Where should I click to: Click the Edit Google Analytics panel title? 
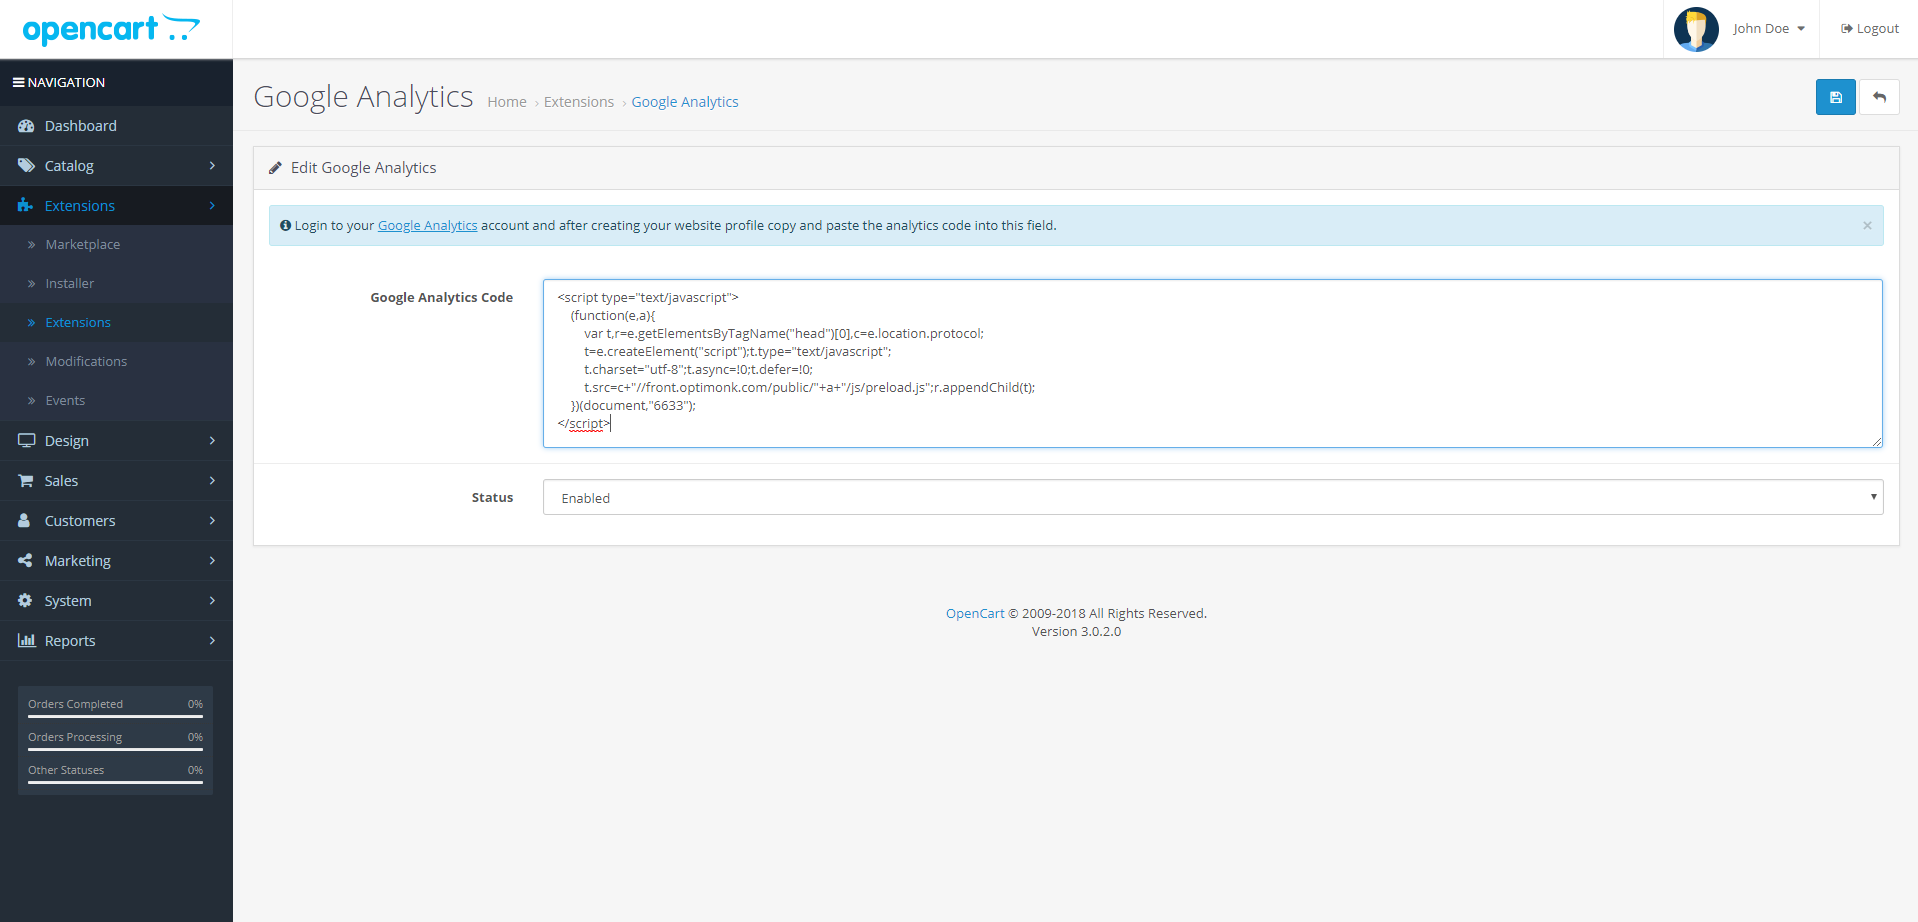pos(364,168)
